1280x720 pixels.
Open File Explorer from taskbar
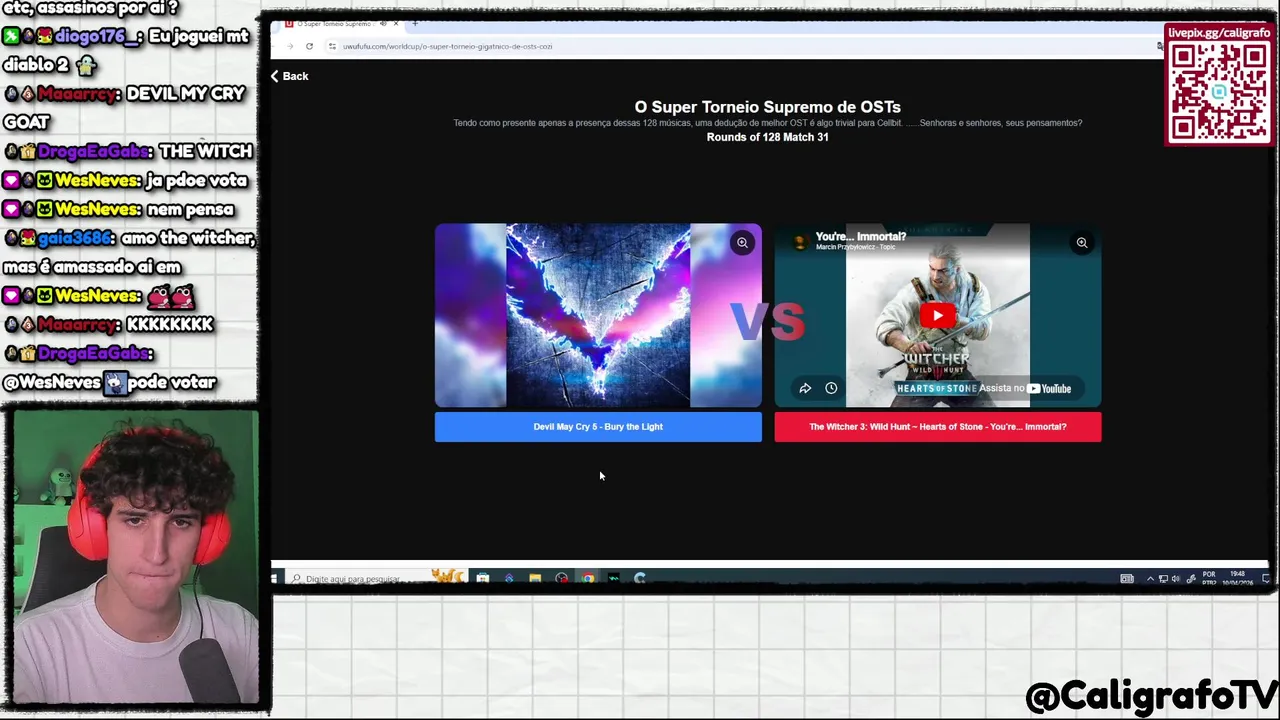[x=535, y=578]
